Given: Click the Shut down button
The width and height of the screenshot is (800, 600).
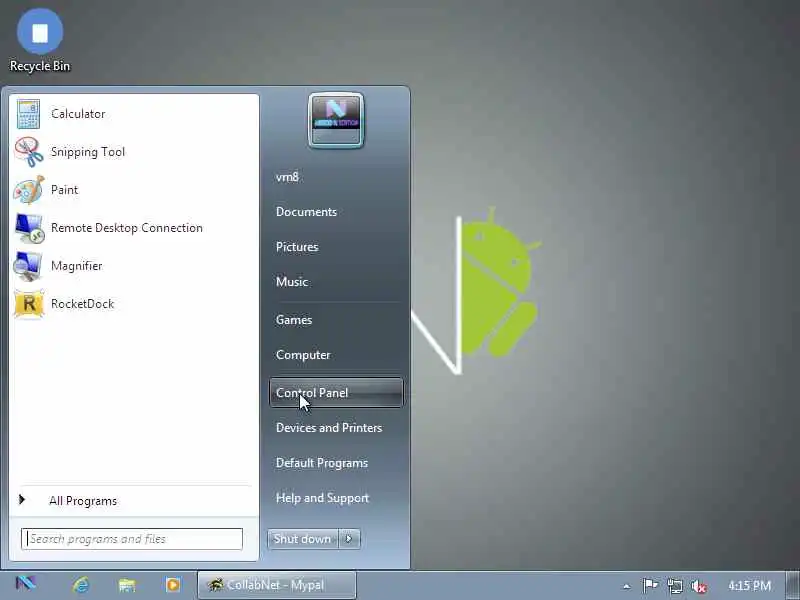Looking at the screenshot, I should click(302, 539).
